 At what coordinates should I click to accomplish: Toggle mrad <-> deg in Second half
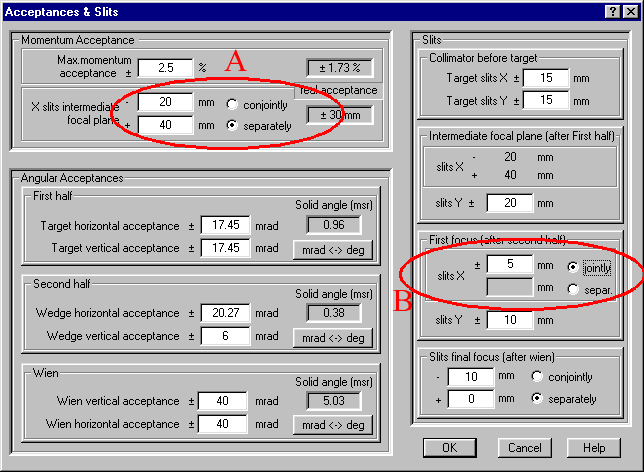click(x=332, y=337)
